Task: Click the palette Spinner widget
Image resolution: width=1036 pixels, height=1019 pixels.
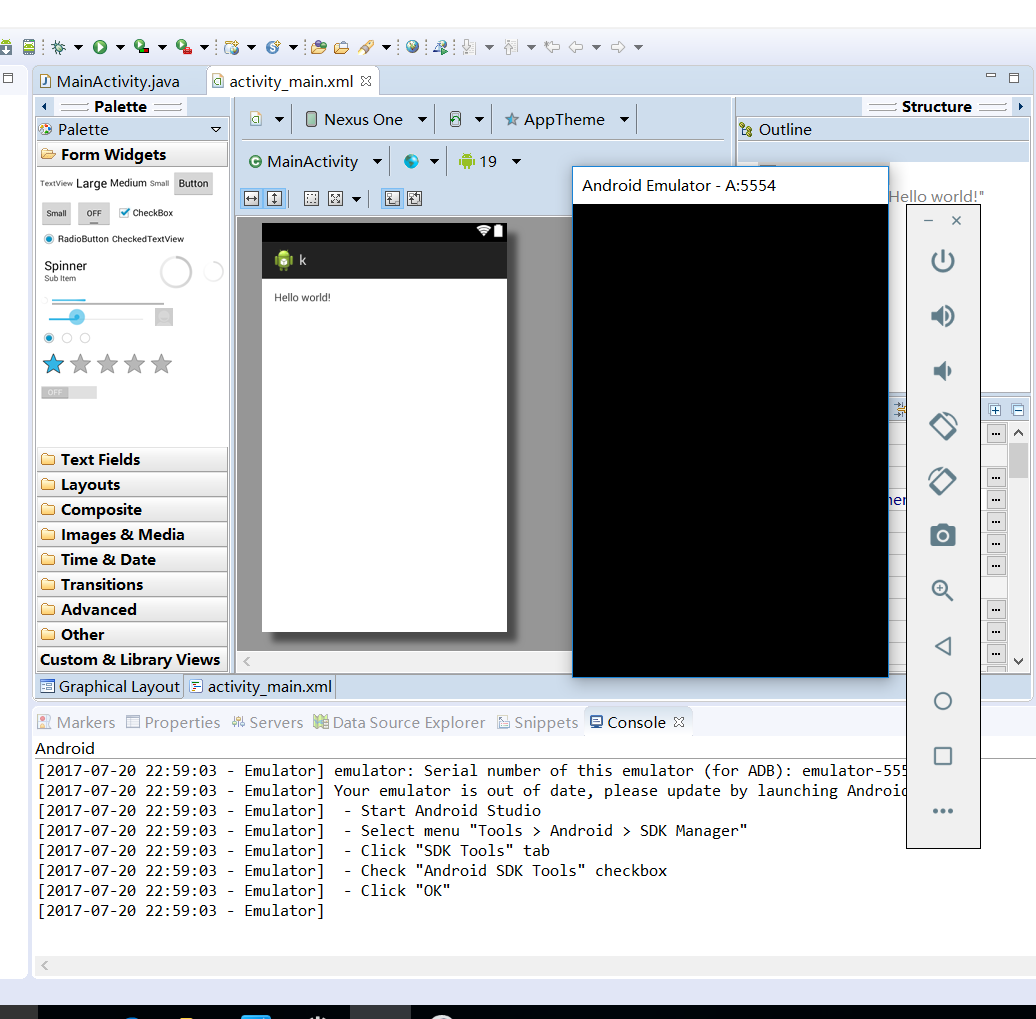Action: [x=65, y=270]
